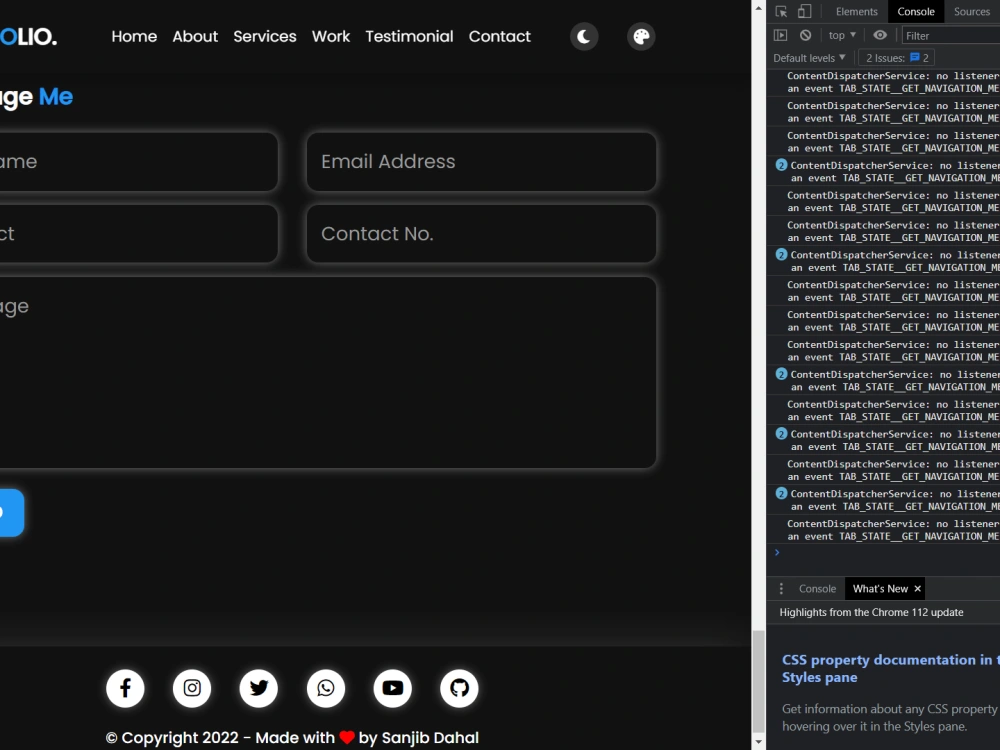The image size is (1000, 750).
Task: Go to the Contact nav link
Action: tap(499, 36)
